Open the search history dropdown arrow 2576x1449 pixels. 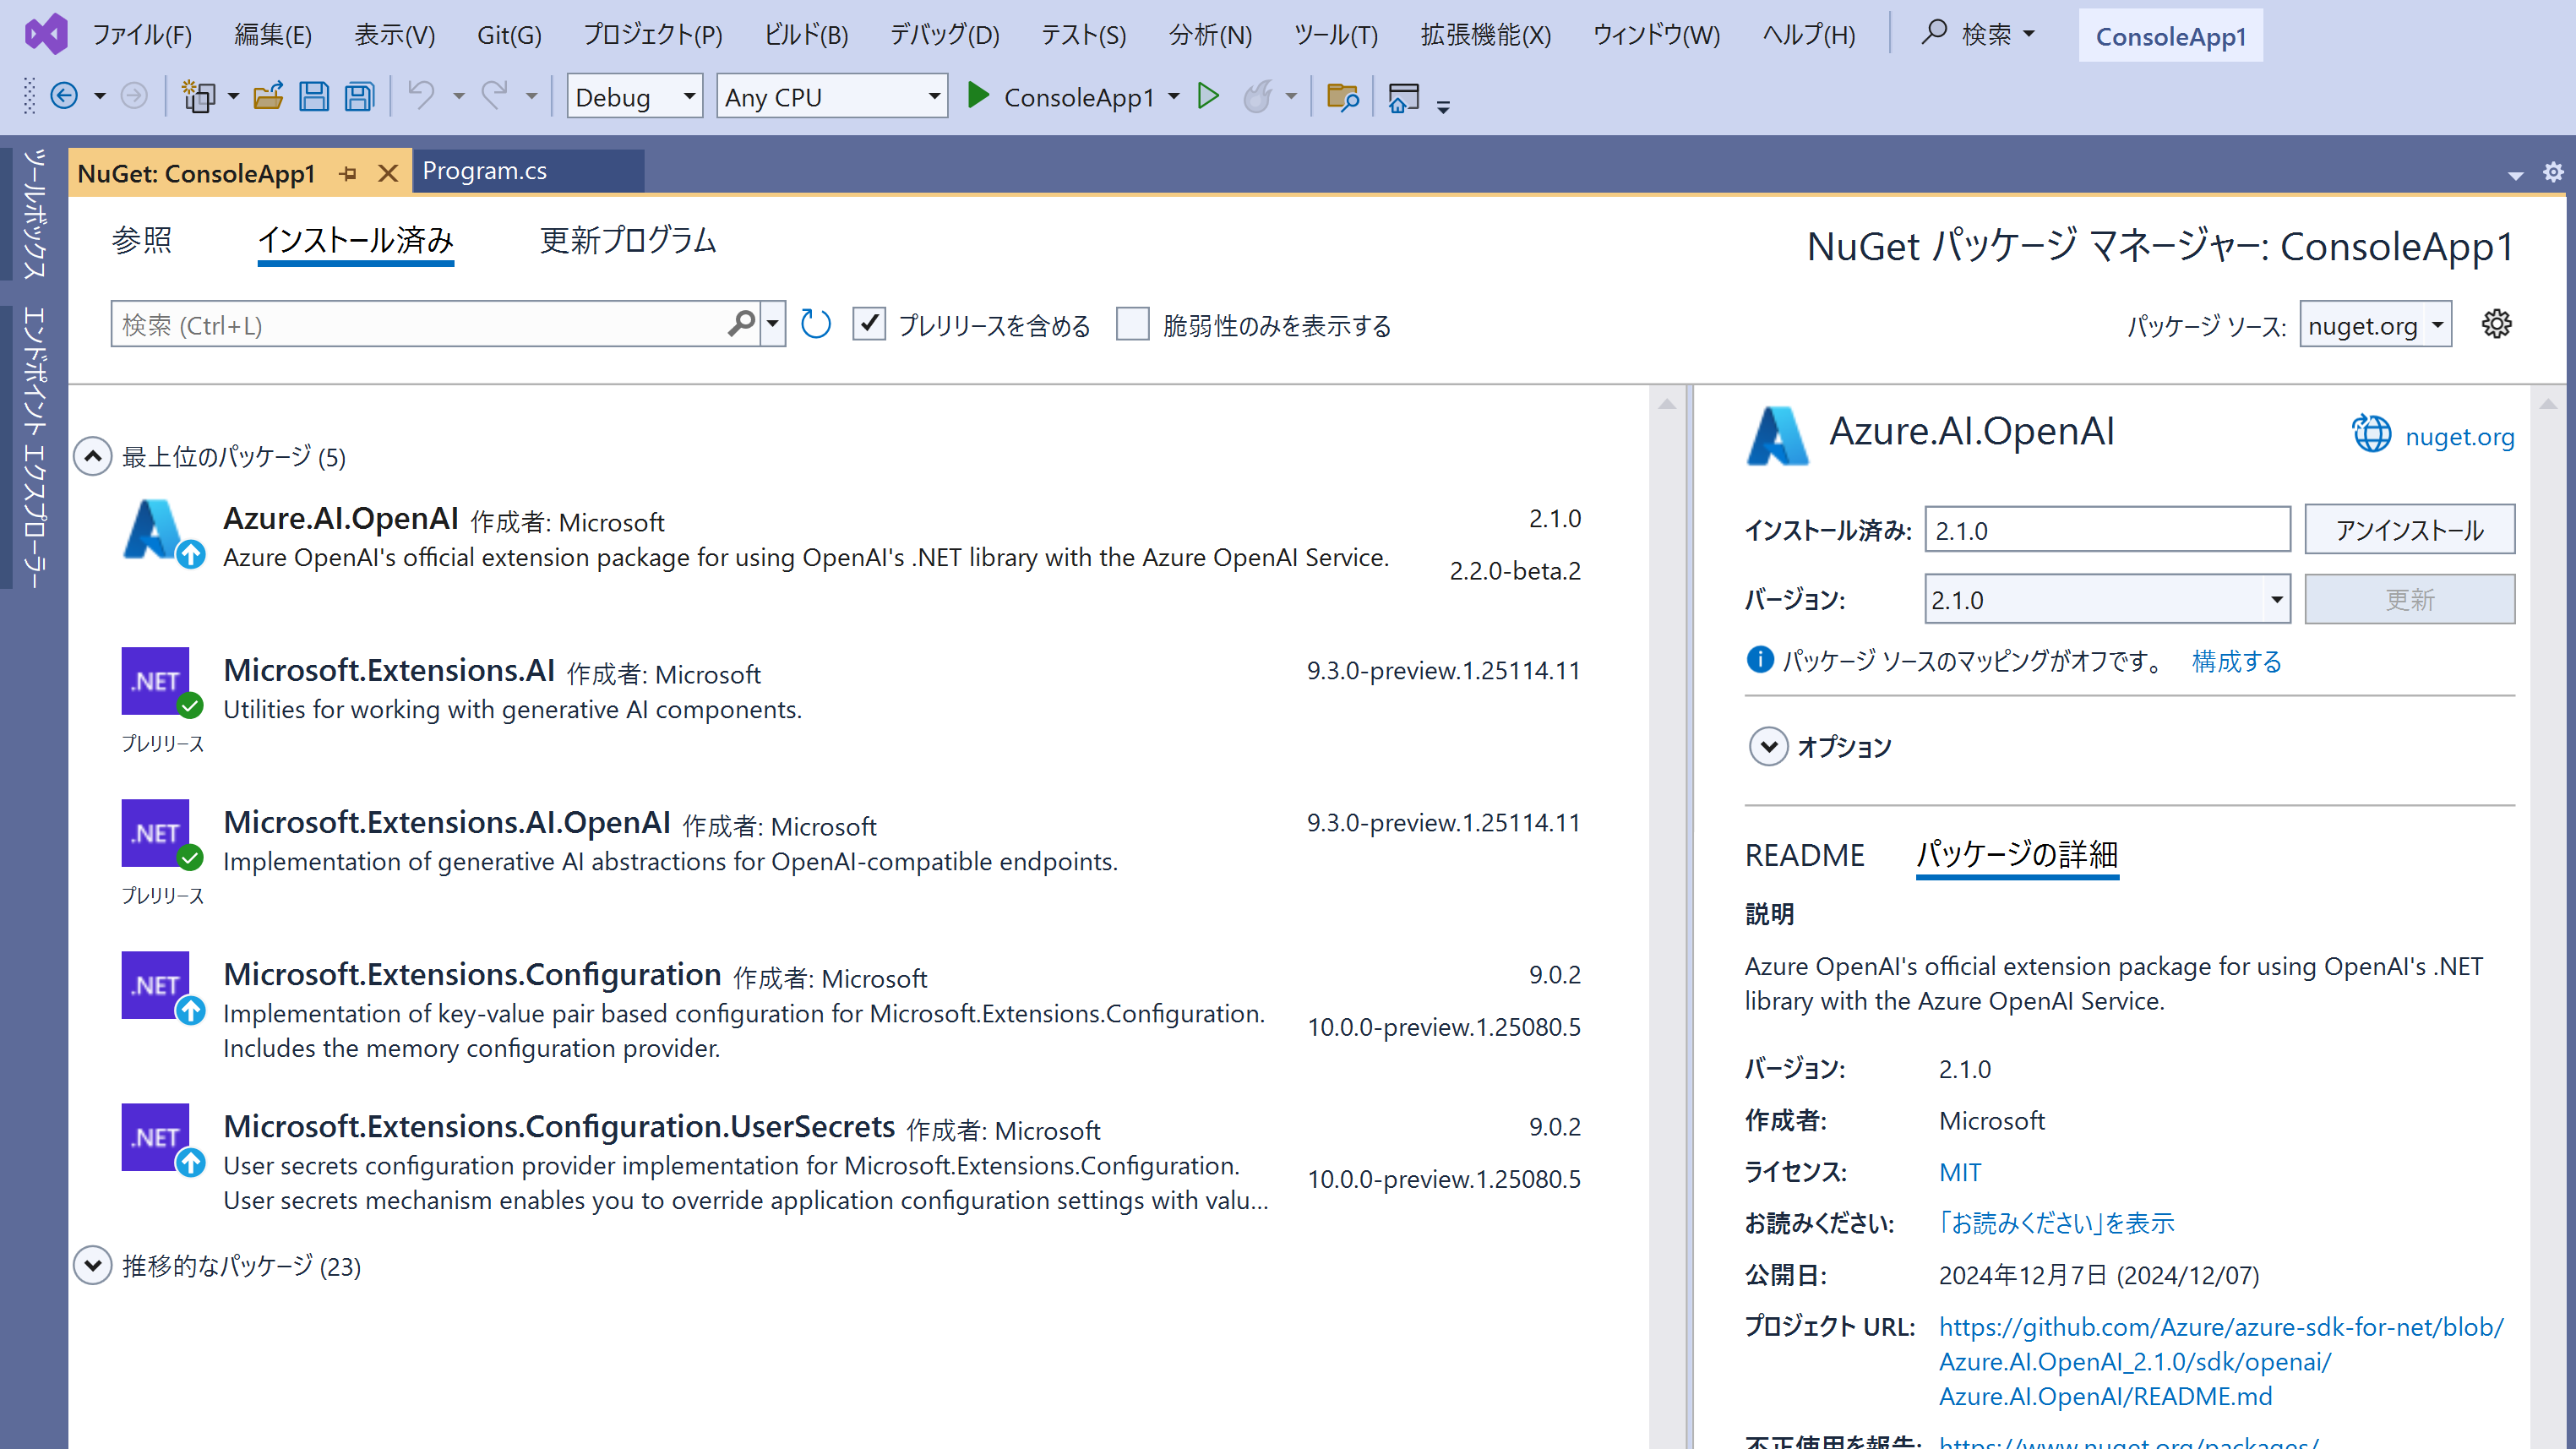772,324
